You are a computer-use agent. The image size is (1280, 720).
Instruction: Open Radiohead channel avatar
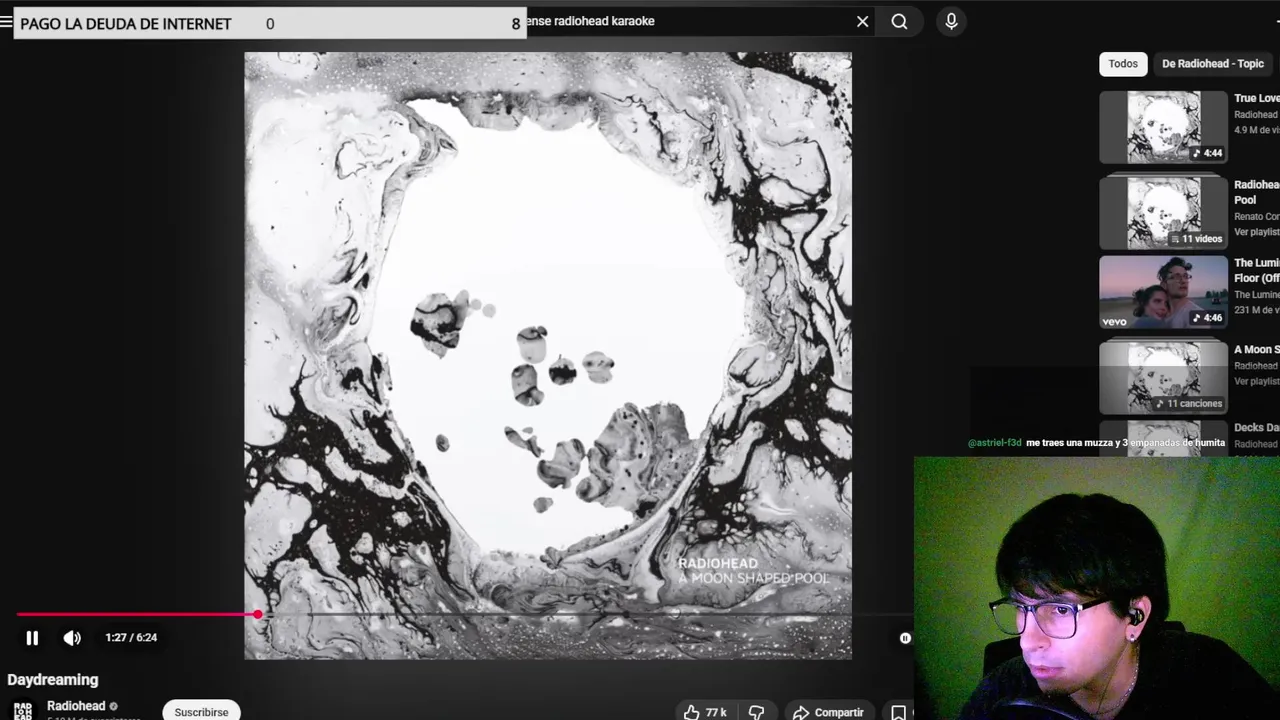click(22, 711)
